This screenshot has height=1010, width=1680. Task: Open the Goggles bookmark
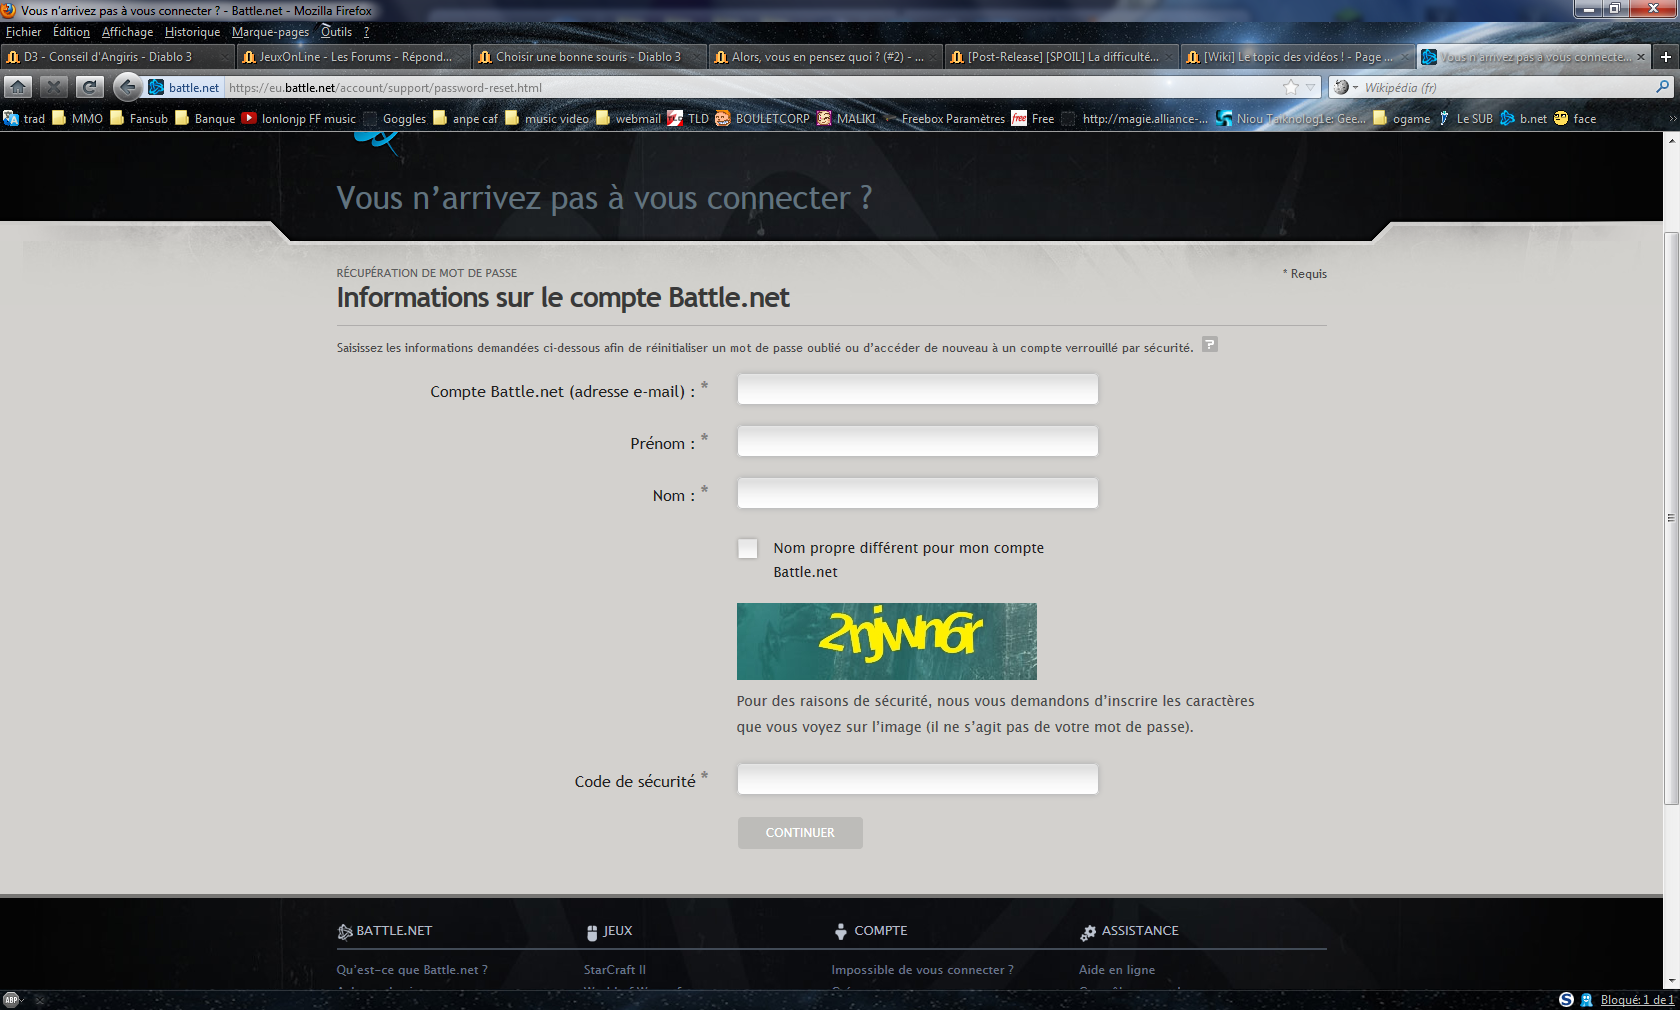(x=394, y=118)
